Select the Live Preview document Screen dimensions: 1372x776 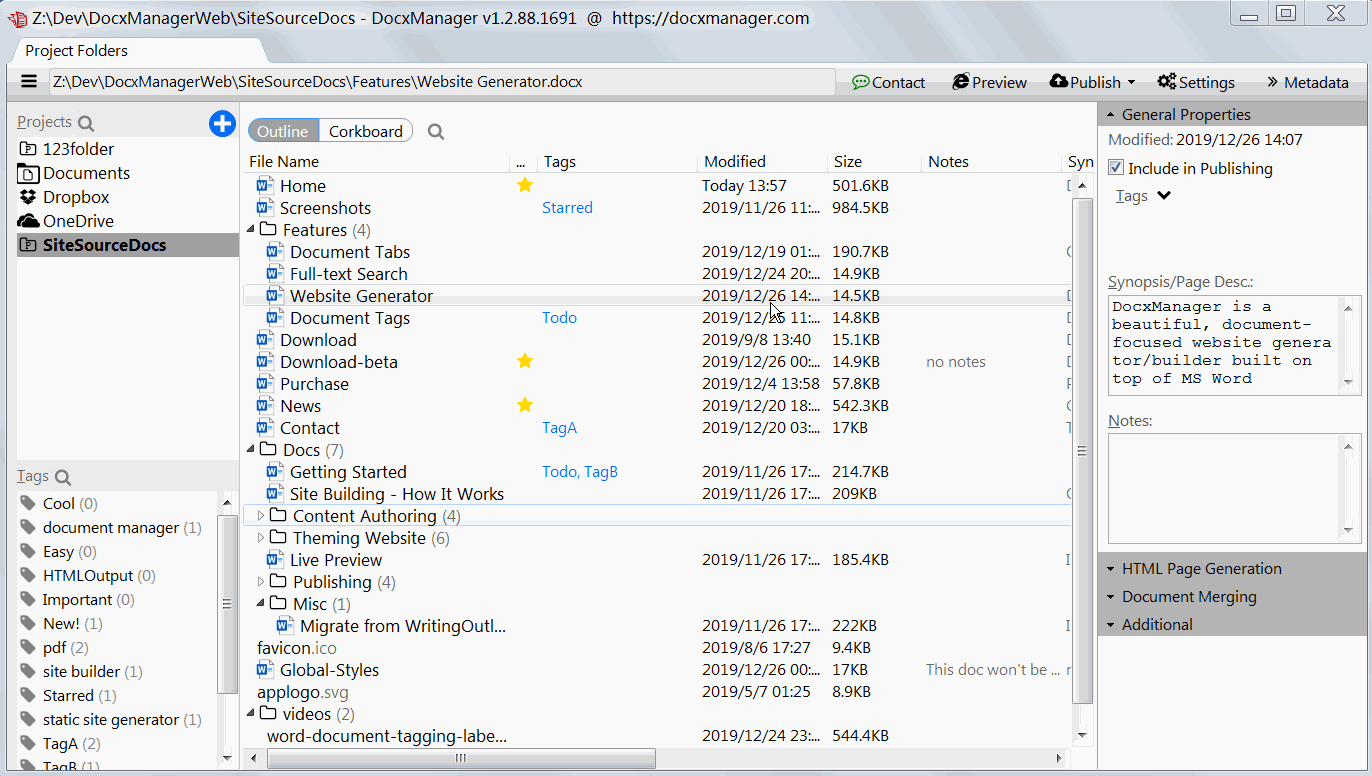[x=336, y=560]
